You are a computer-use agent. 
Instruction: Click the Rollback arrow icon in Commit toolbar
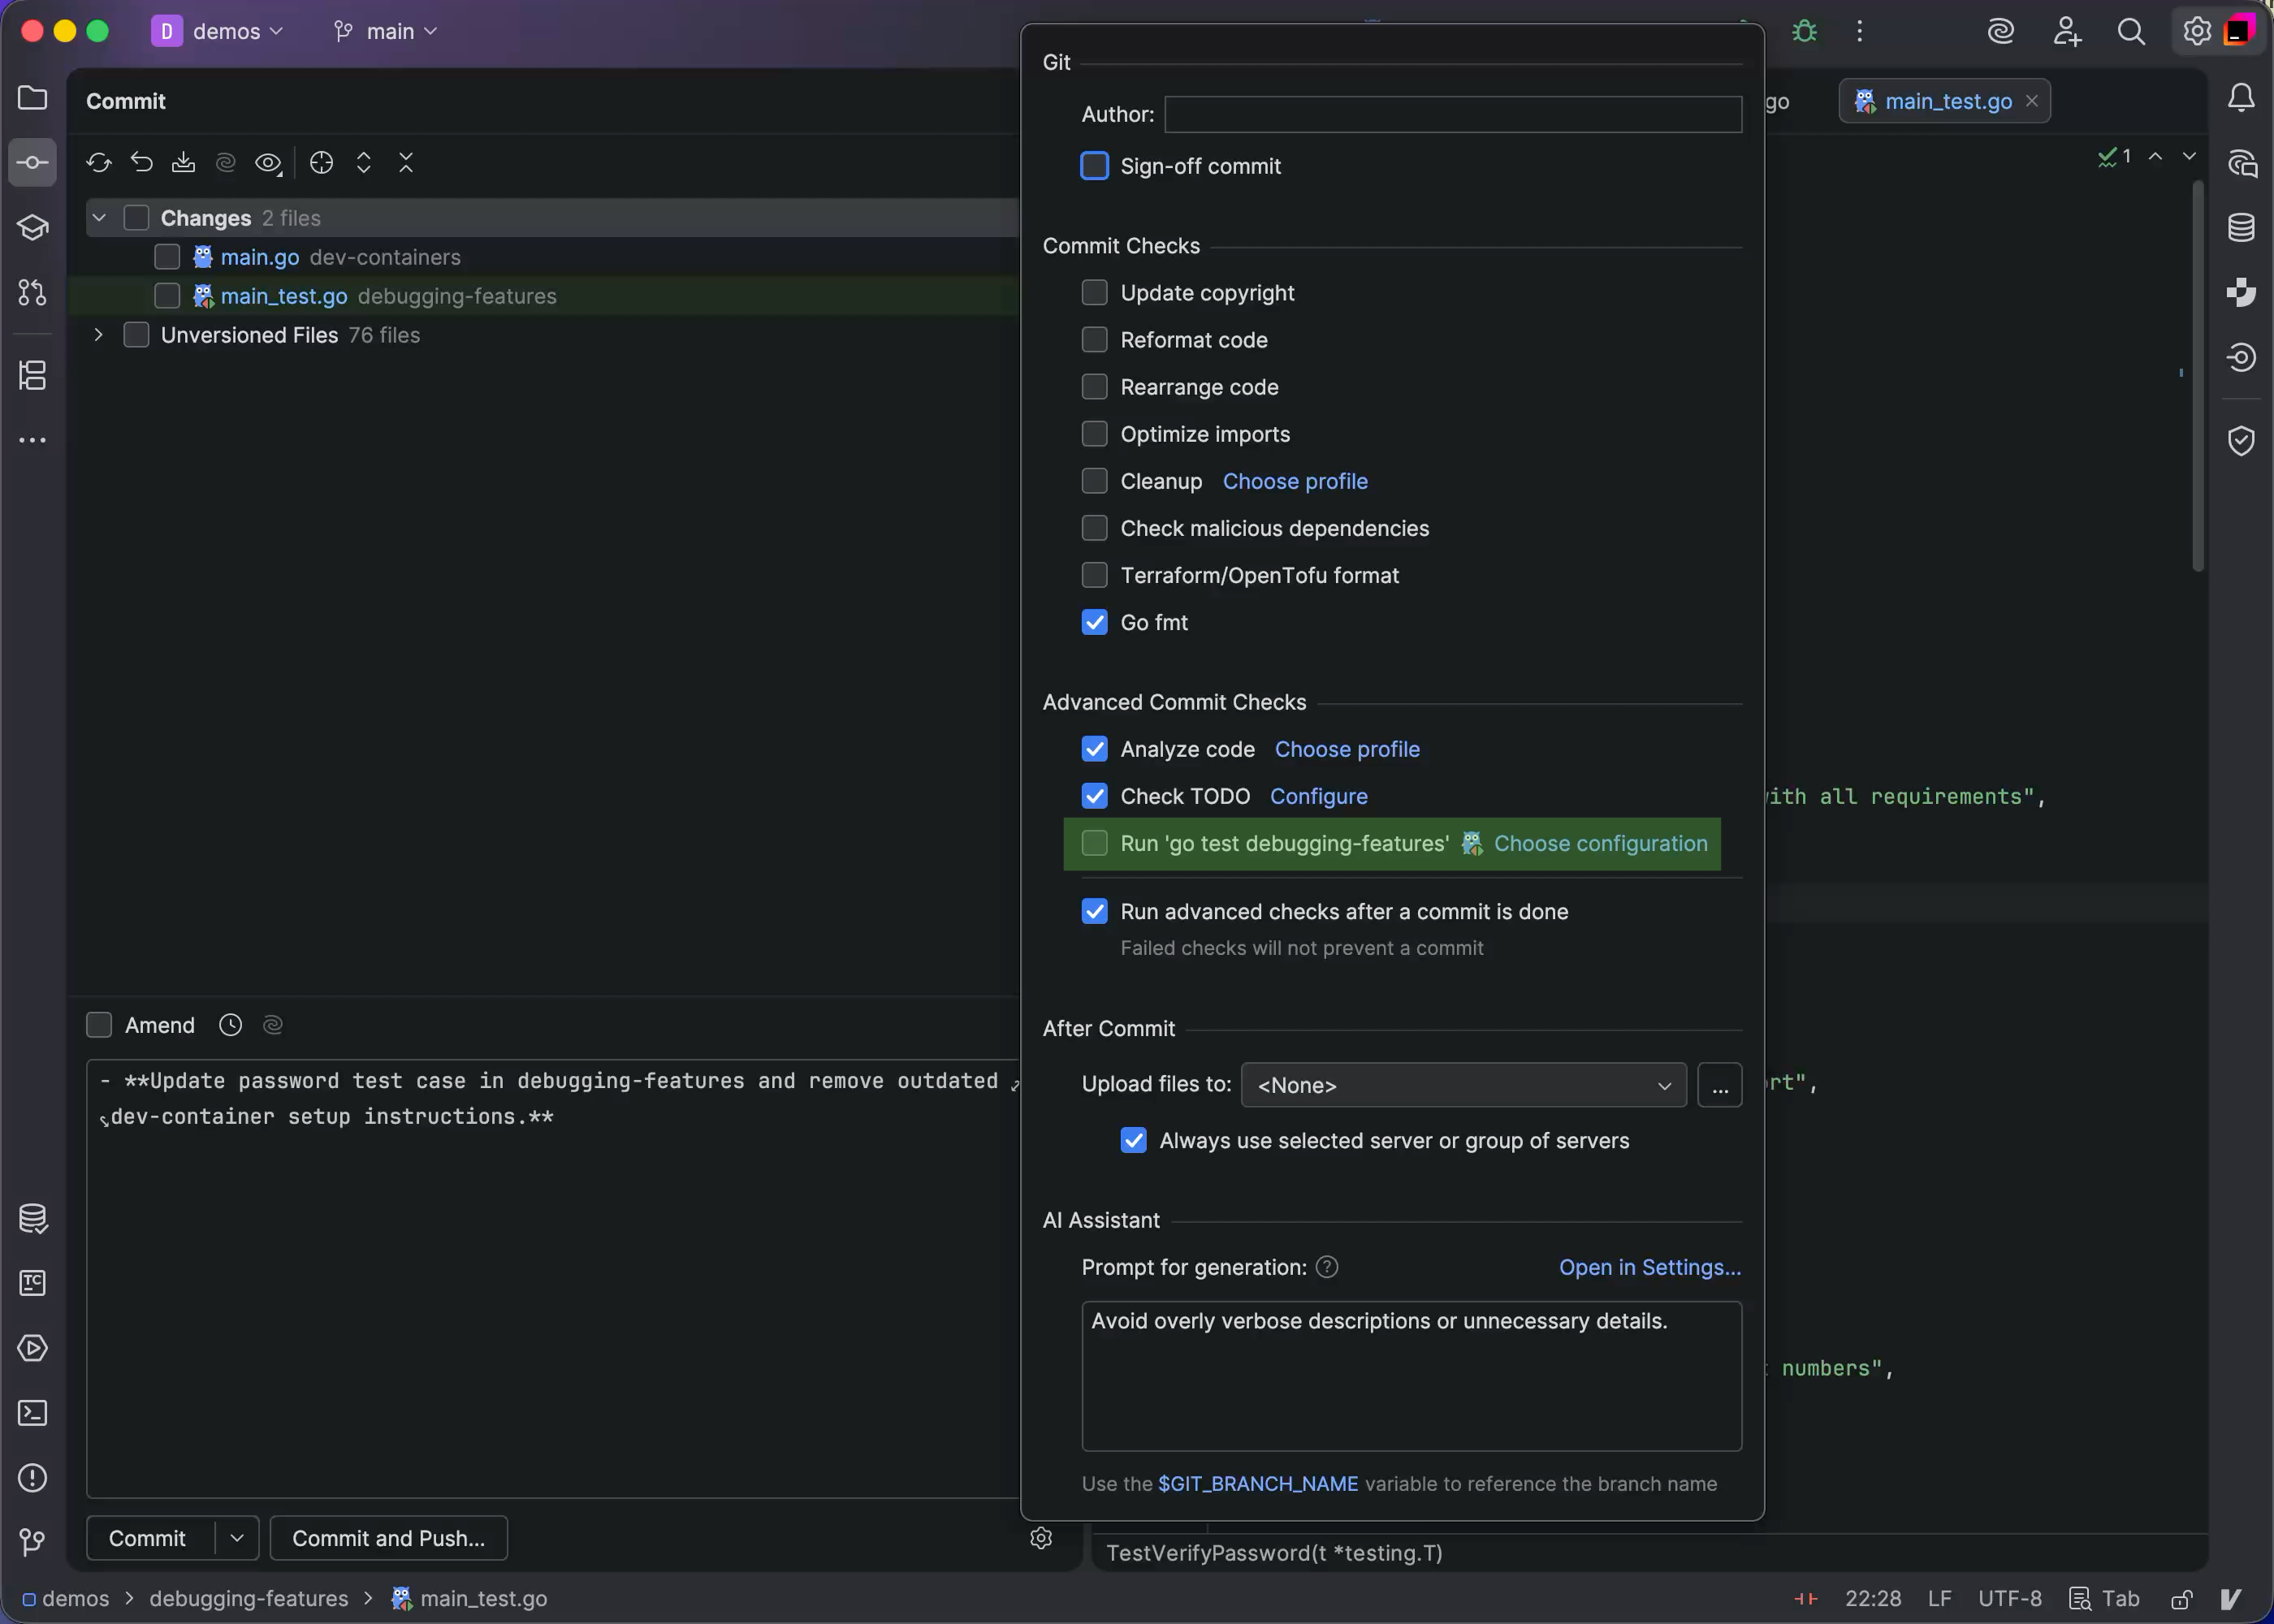(x=141, y=162)
